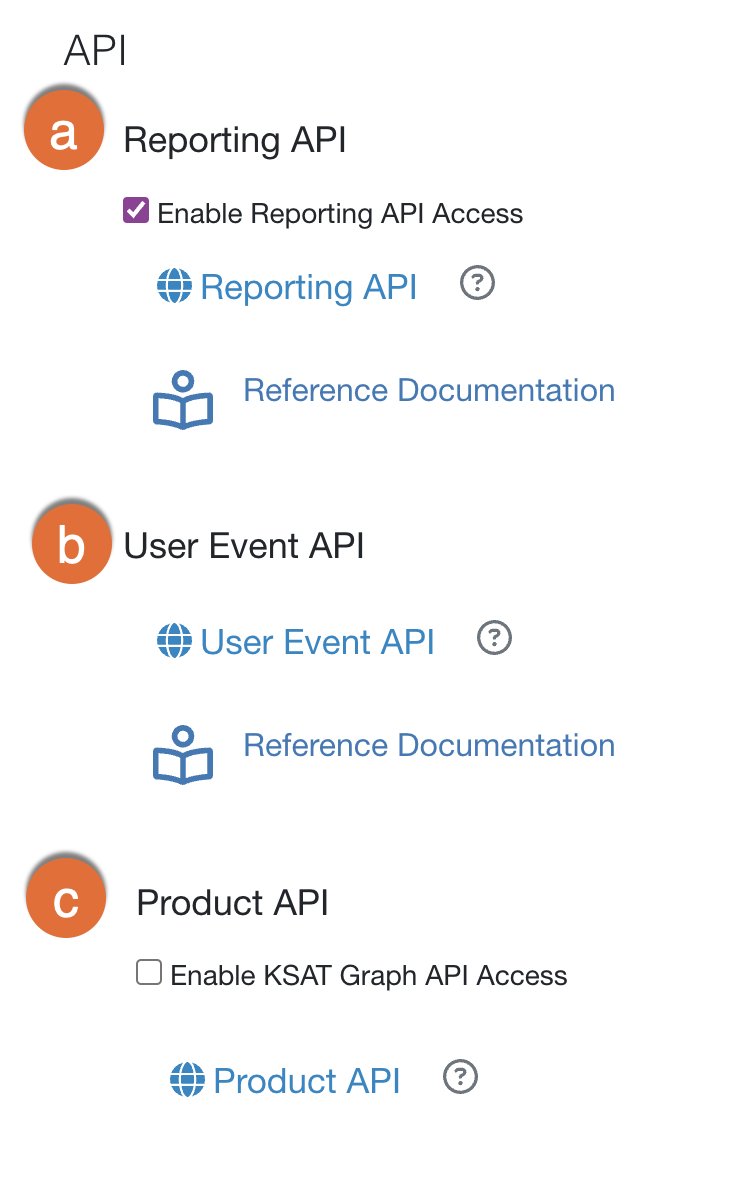Click the globe icon next to User Event API
The width and height of the screenshot is (732, 1178).
tap(177, 641)
